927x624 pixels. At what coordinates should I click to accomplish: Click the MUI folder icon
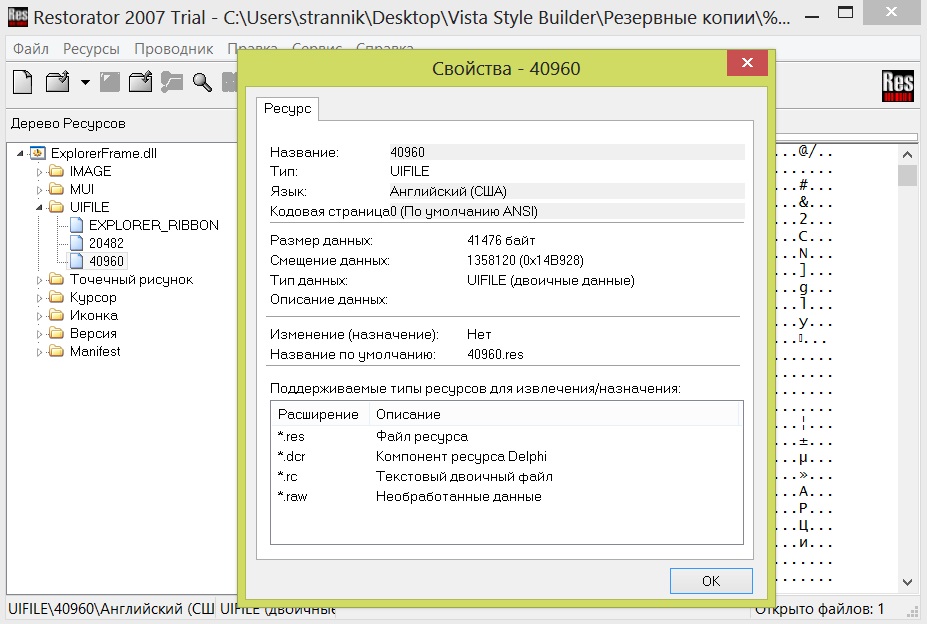[56, 189]
